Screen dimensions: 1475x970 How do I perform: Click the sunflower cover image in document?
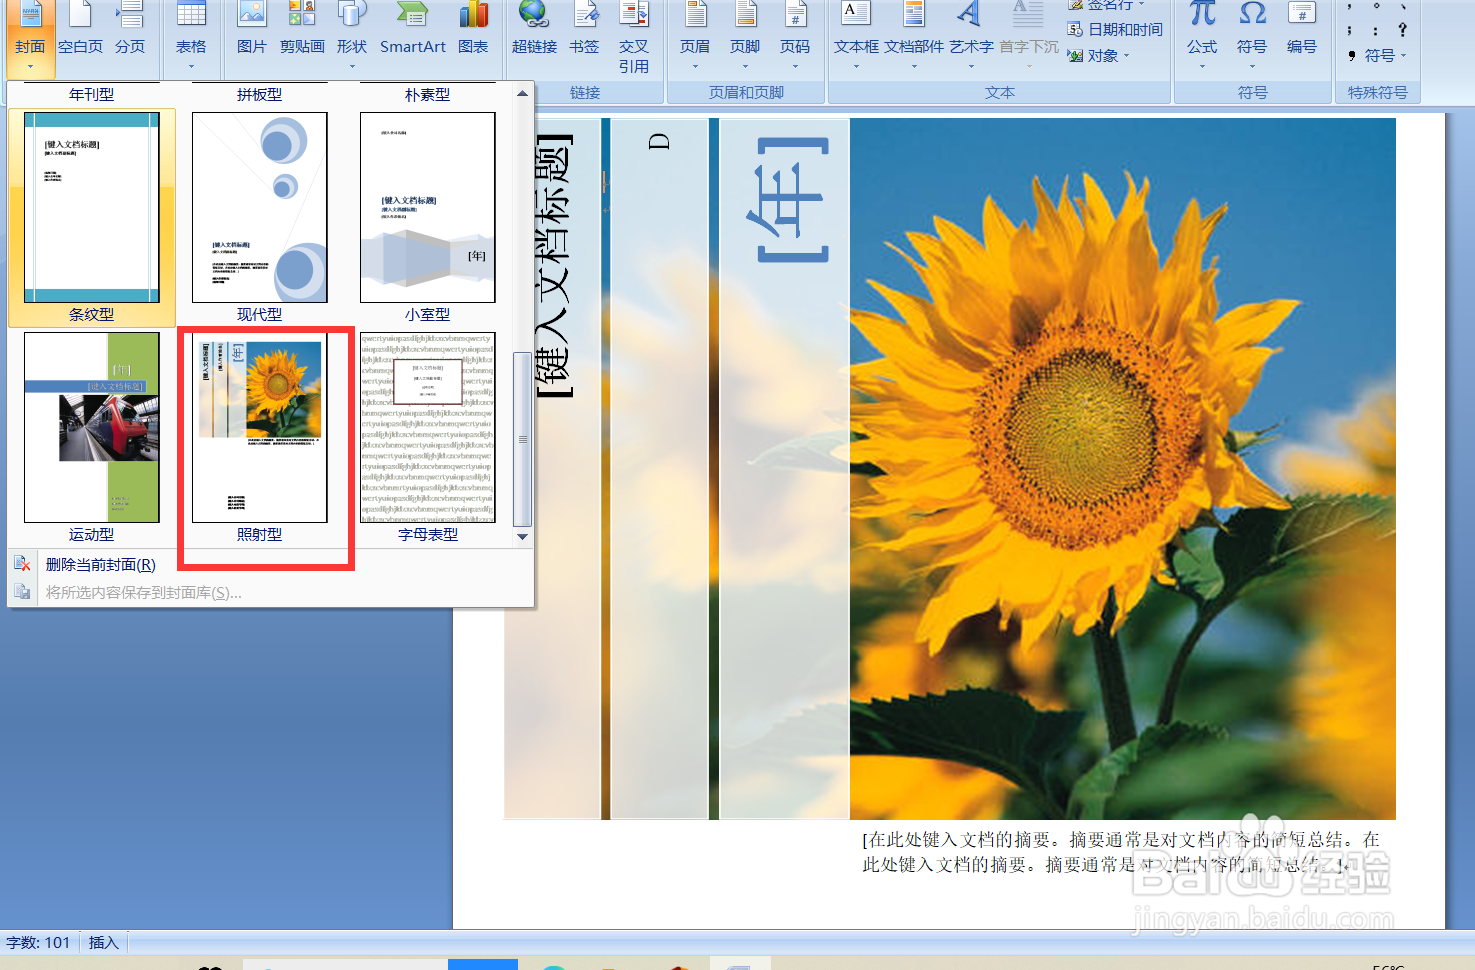[x=1122, y=469]
